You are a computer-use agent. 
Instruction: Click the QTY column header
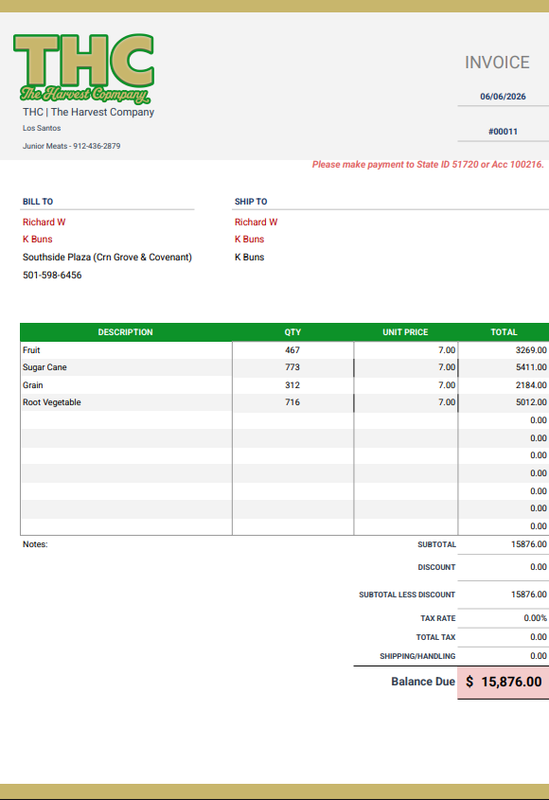[x=293, y=332]
